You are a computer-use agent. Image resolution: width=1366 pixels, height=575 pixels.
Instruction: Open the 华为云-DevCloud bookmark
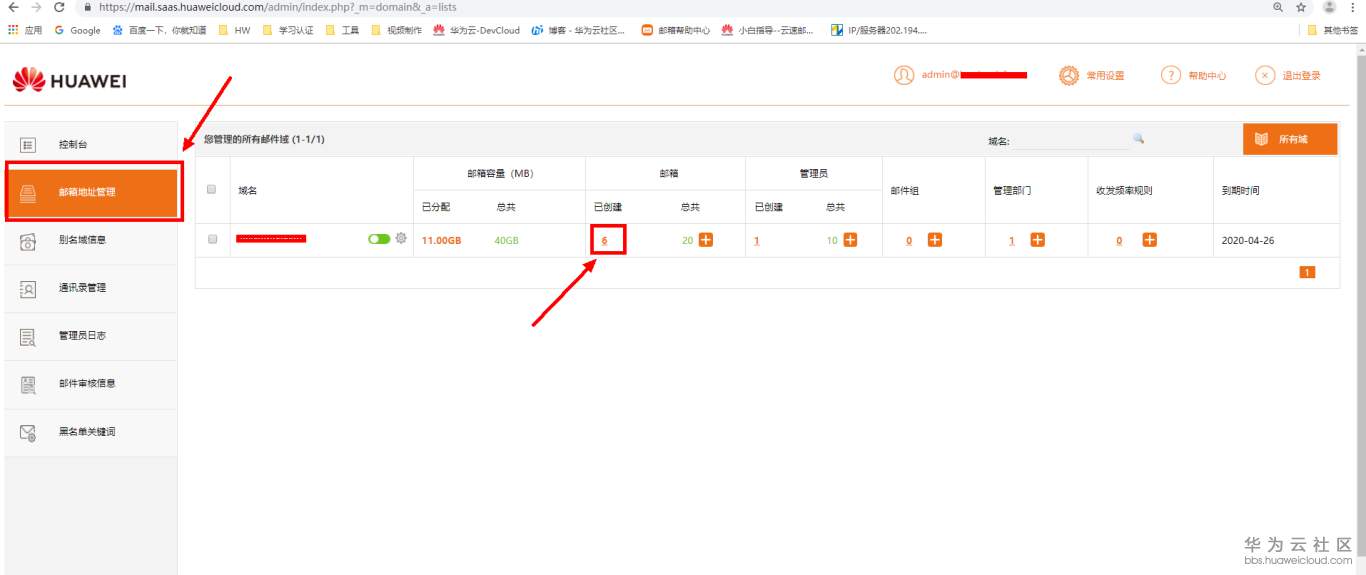(477, 30)
